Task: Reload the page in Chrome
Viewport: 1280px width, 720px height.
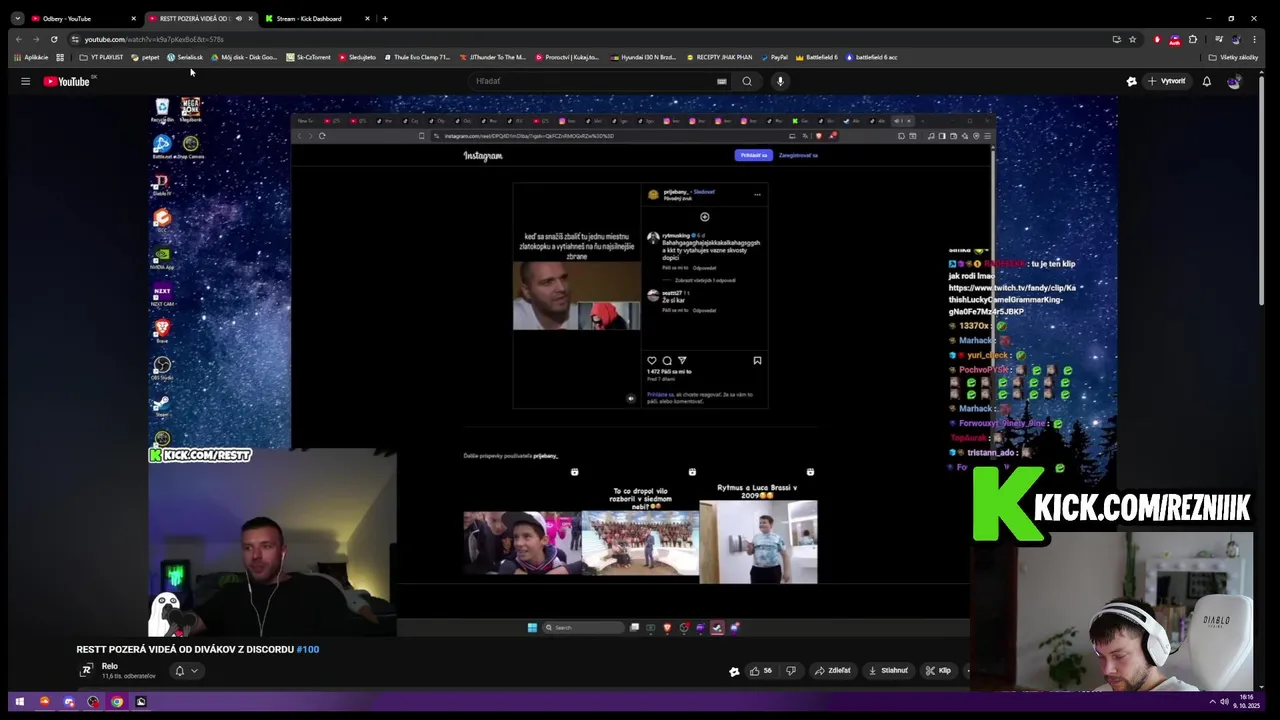Action: (54, 39)
